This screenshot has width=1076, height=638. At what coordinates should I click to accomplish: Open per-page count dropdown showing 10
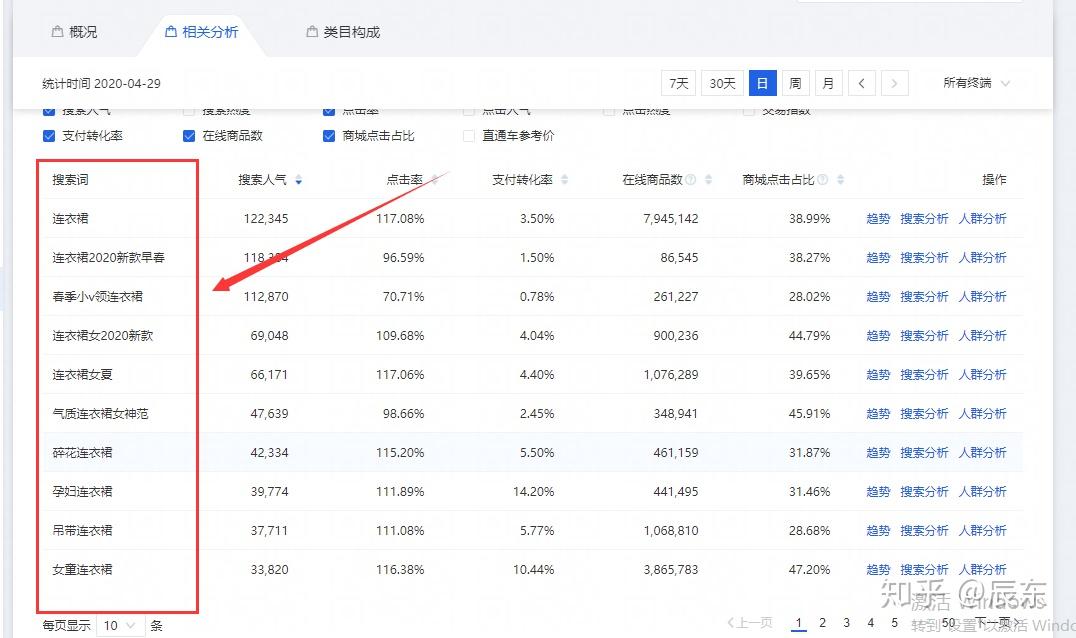coord(120,625)
